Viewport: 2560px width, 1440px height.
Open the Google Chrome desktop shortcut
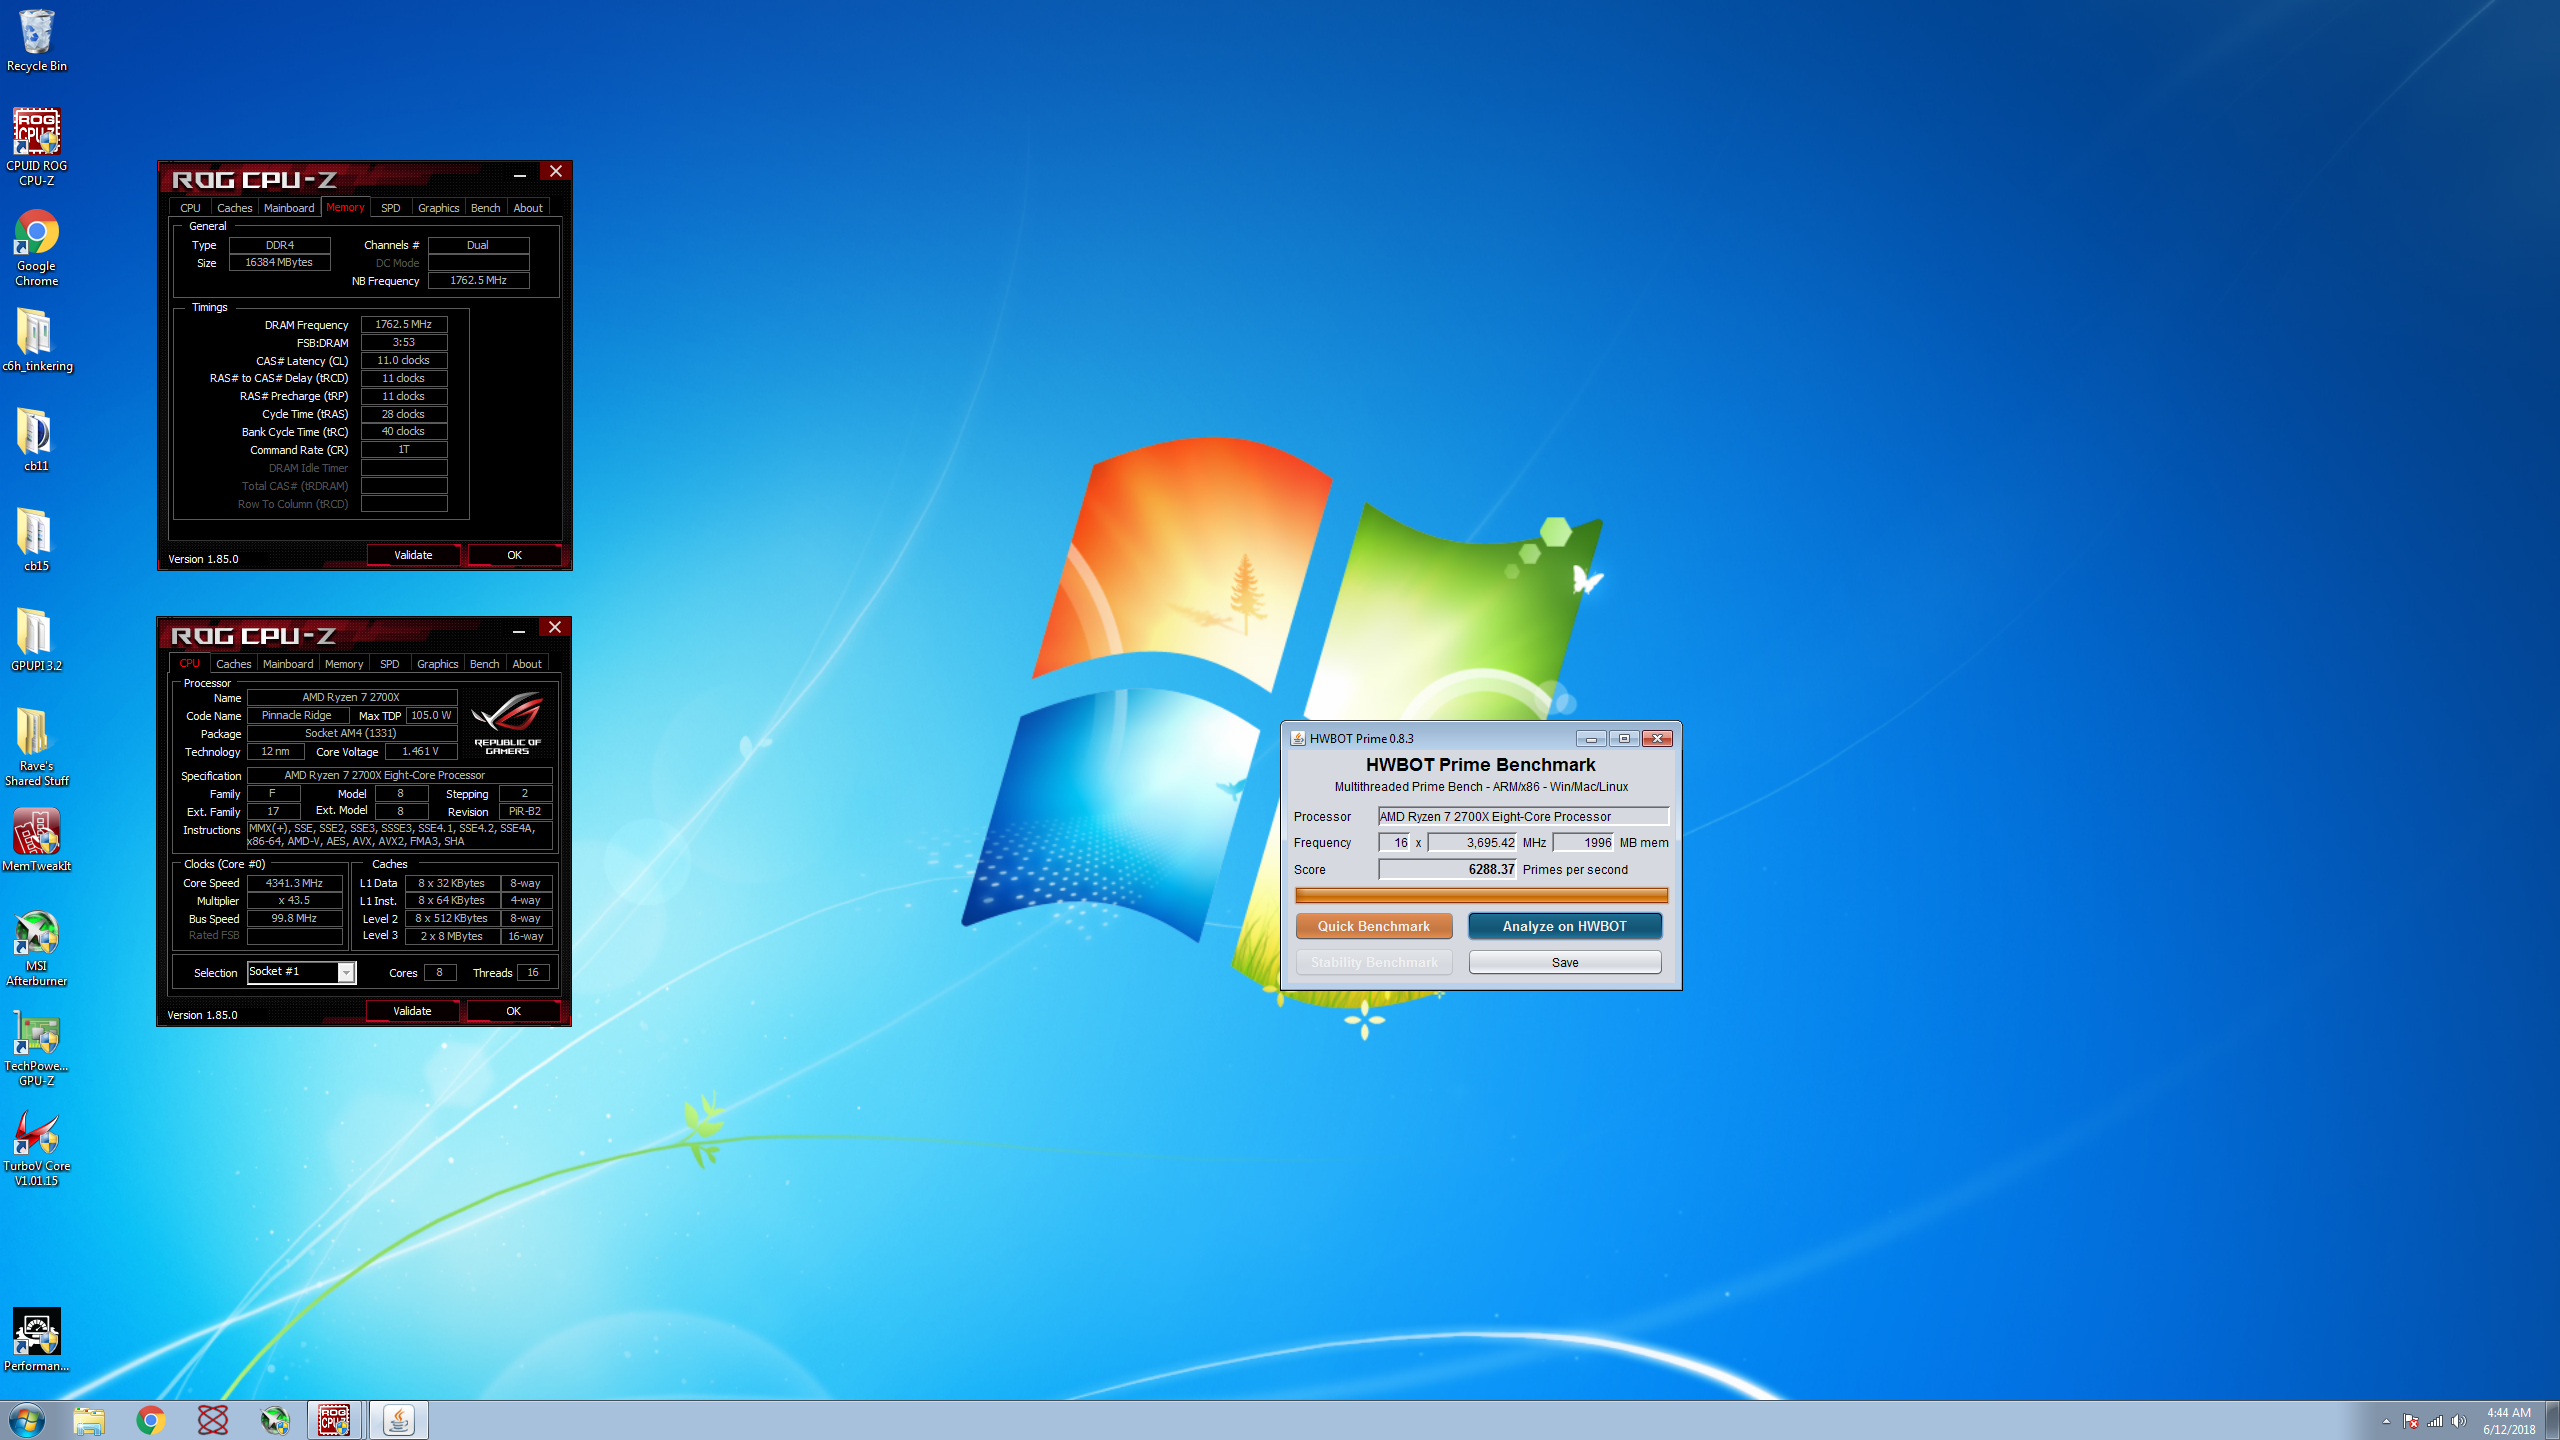pyautogui.click(x=37, y=247)
